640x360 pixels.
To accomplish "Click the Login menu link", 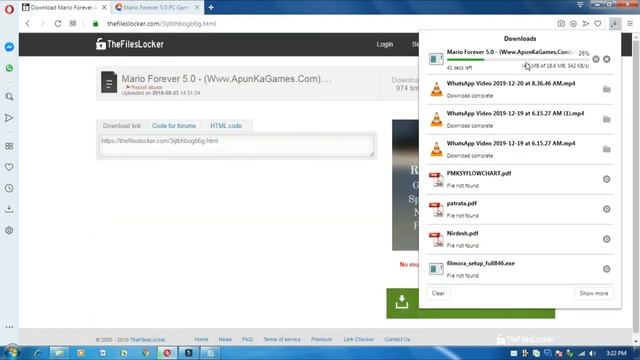I will coord(384,44).
